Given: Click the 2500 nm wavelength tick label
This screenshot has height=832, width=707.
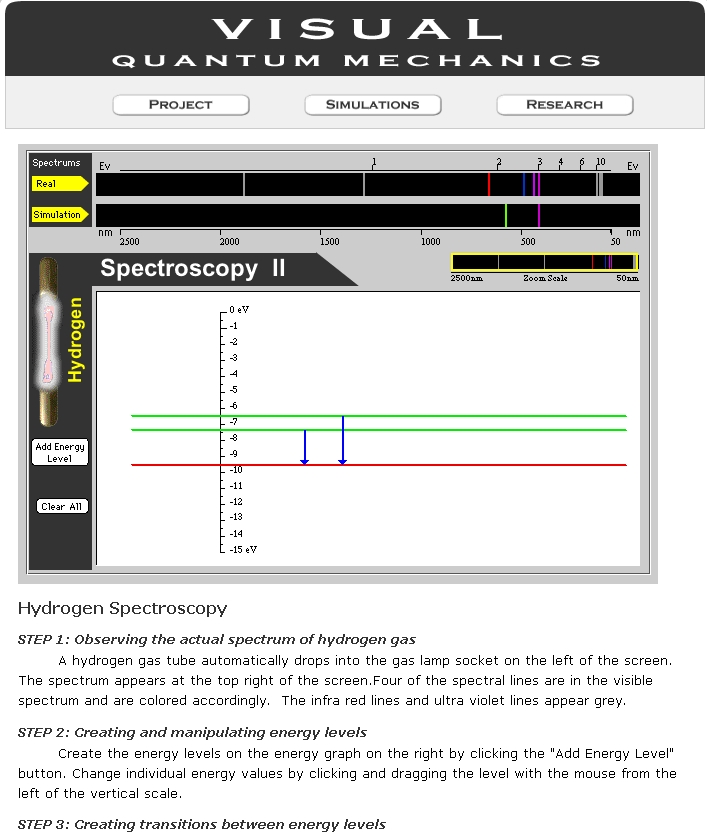Looking at the screenshot, I should tap(130, 241).
